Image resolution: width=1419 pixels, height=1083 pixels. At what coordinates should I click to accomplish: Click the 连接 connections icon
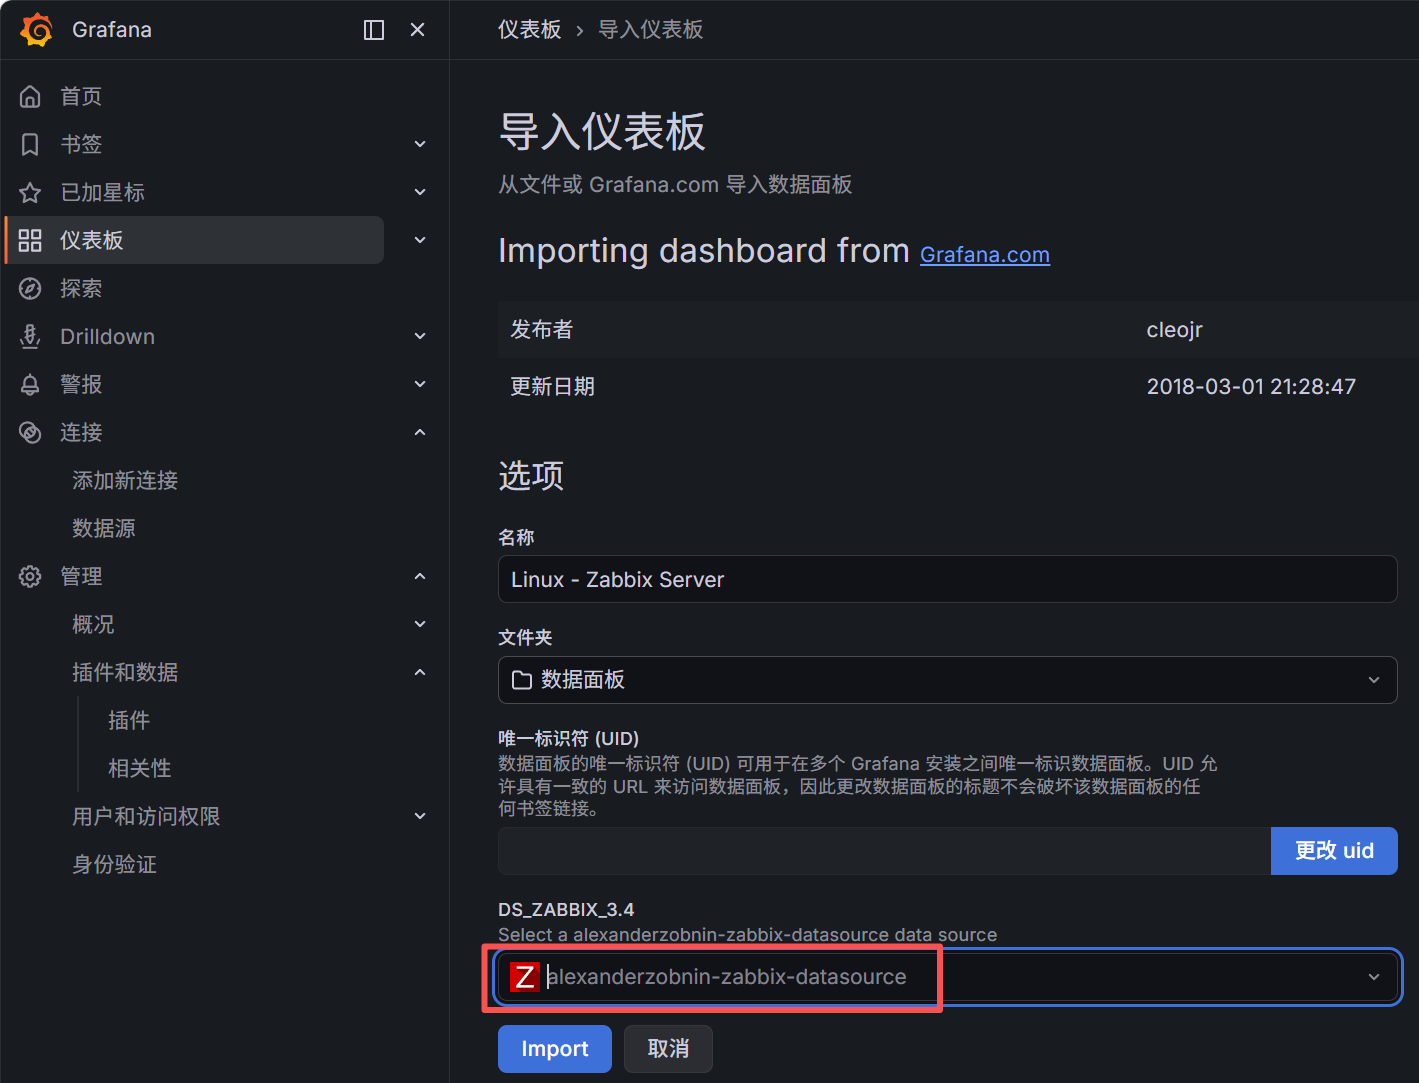[x=31, y=432]
